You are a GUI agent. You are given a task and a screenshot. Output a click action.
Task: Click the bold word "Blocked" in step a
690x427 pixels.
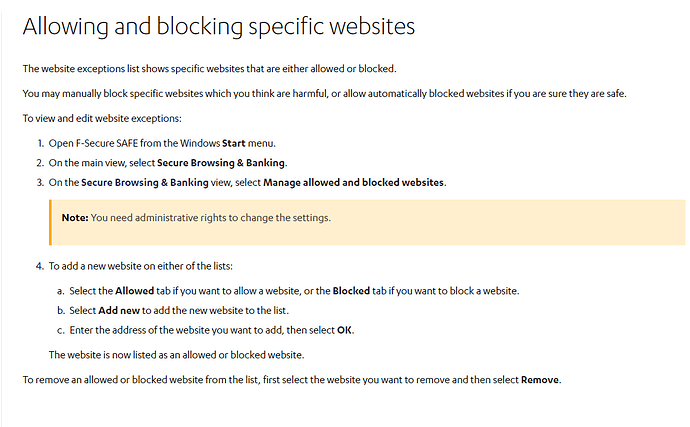(x=352, y=291)
